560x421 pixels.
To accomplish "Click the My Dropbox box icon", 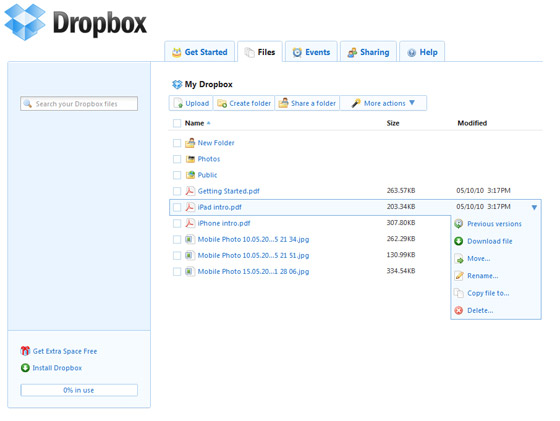I will pyautogui.click(x=177, y=84).
